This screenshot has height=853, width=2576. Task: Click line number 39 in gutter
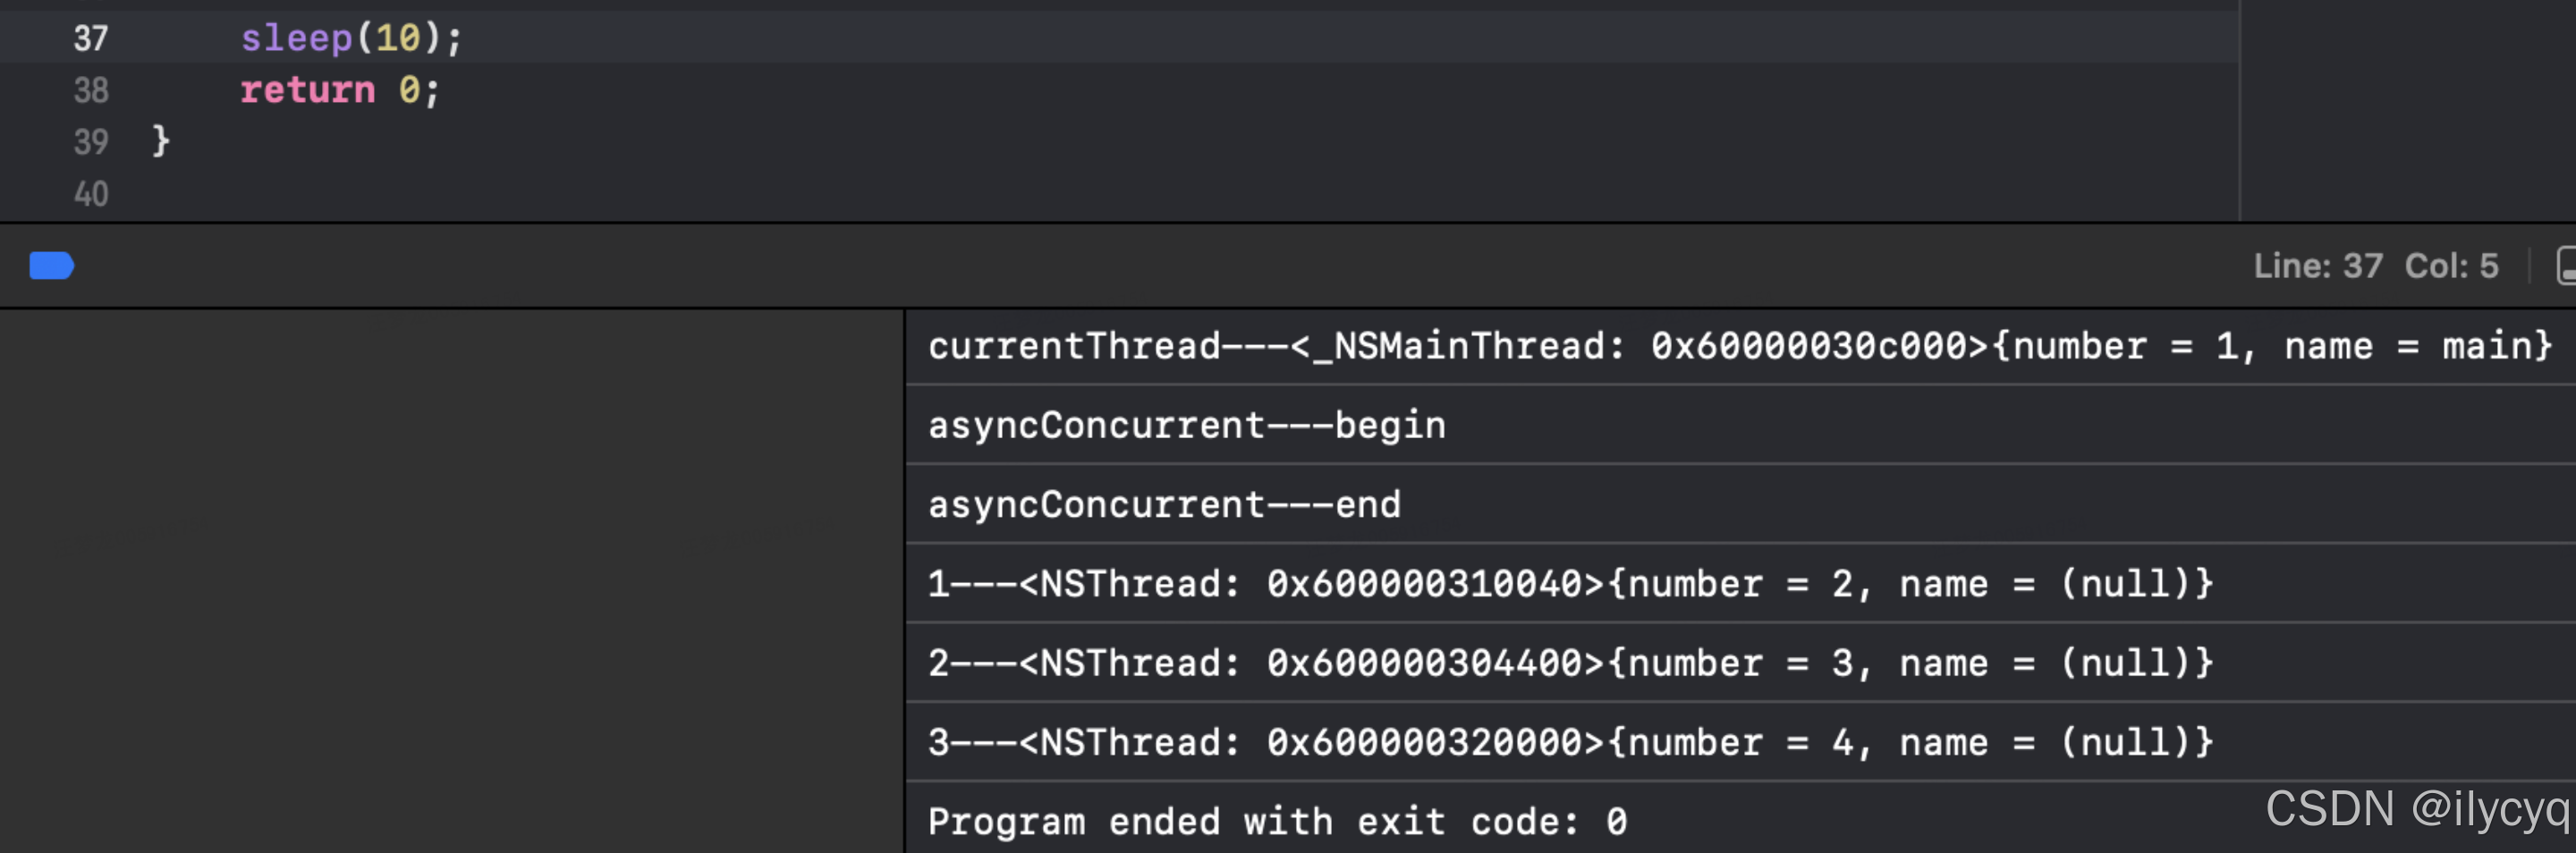tap(91, 142)
